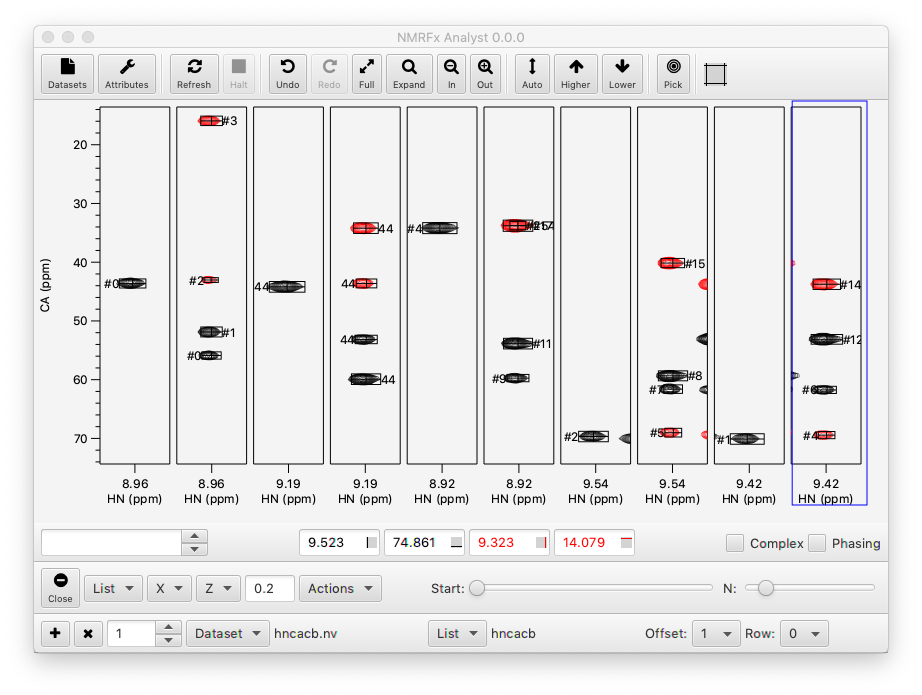Click the strip number field showing 1
The height and width of the screenshot is (695, 922).
[131, 633]
